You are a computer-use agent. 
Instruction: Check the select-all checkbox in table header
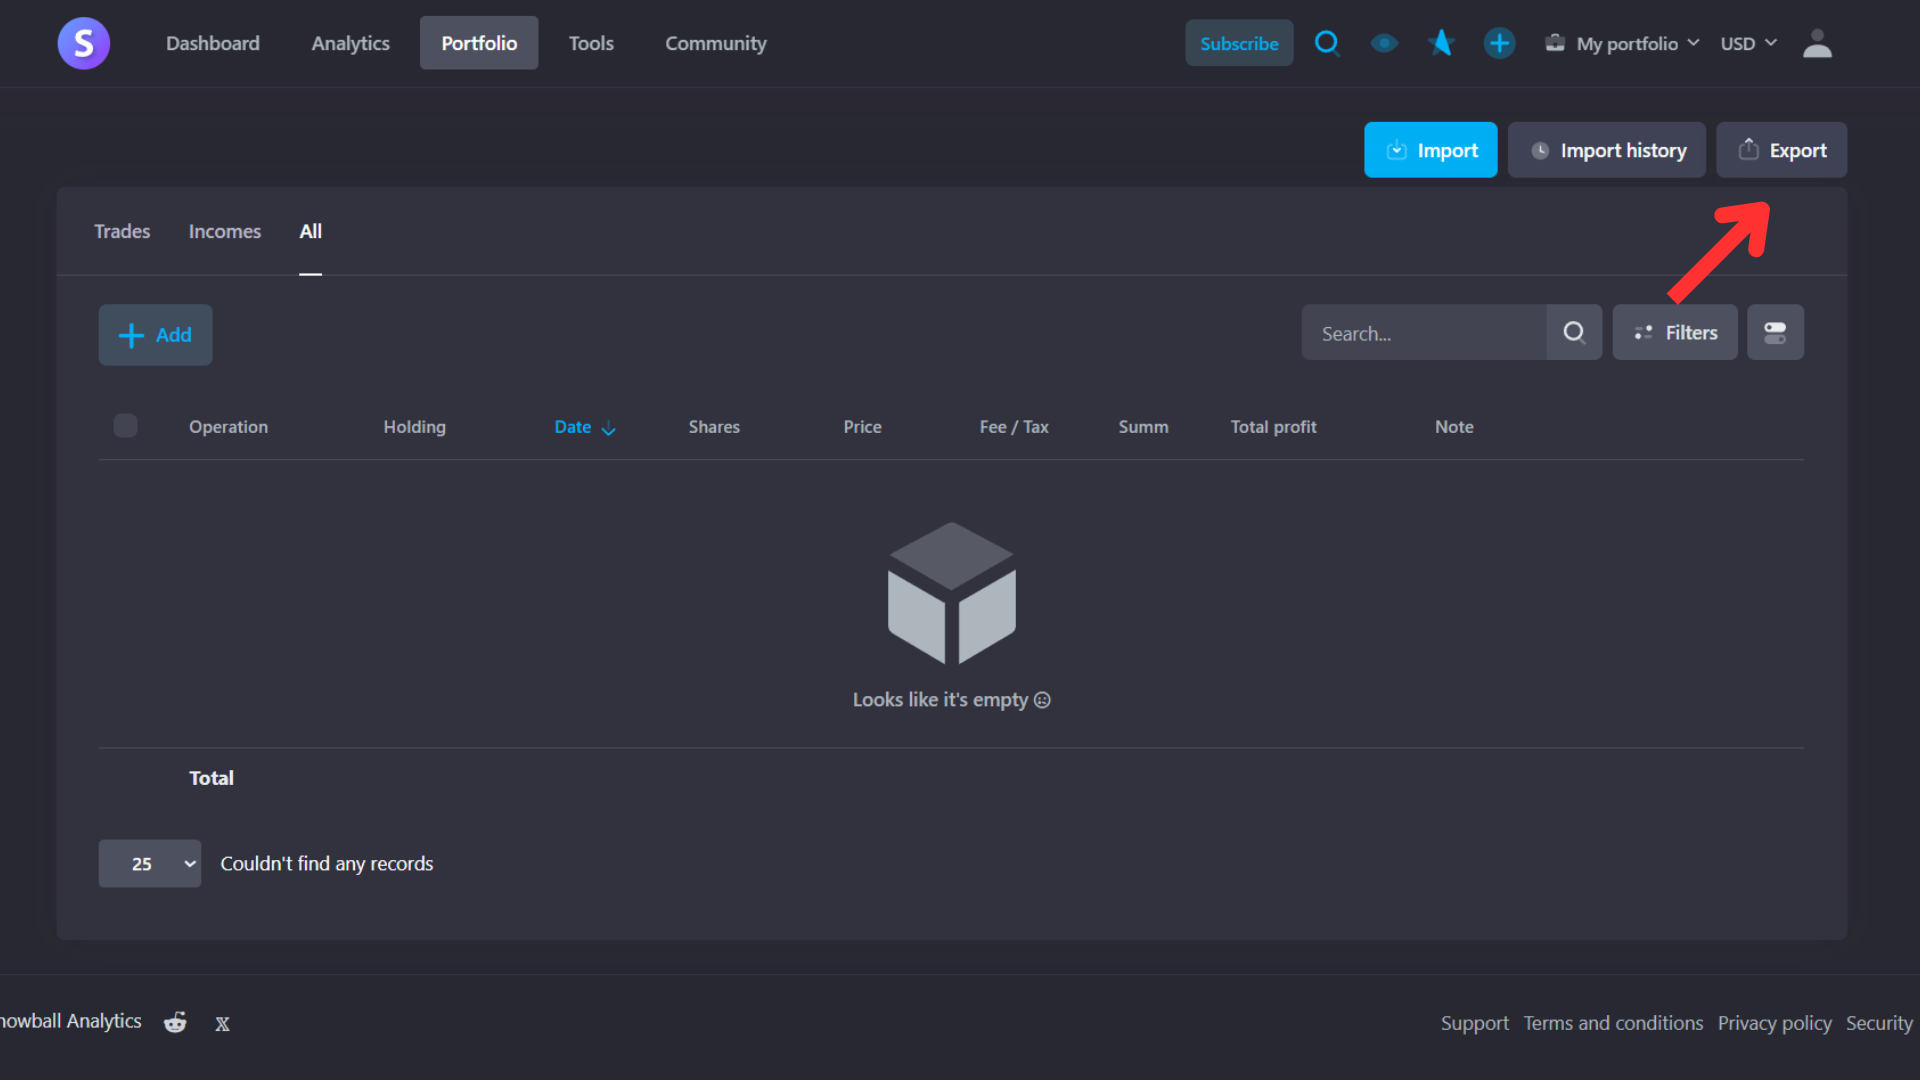coord(125,426)
